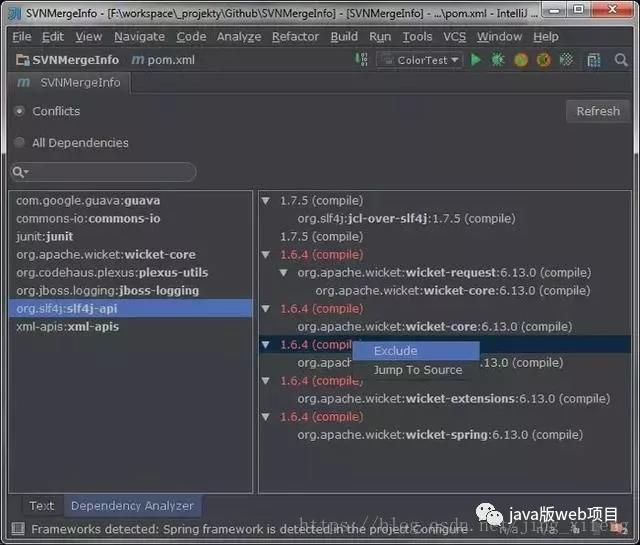The image size is (640, 545).
Task: Collapse the 1.6.4 node above wicket-extensions
Action: point(266,381)
